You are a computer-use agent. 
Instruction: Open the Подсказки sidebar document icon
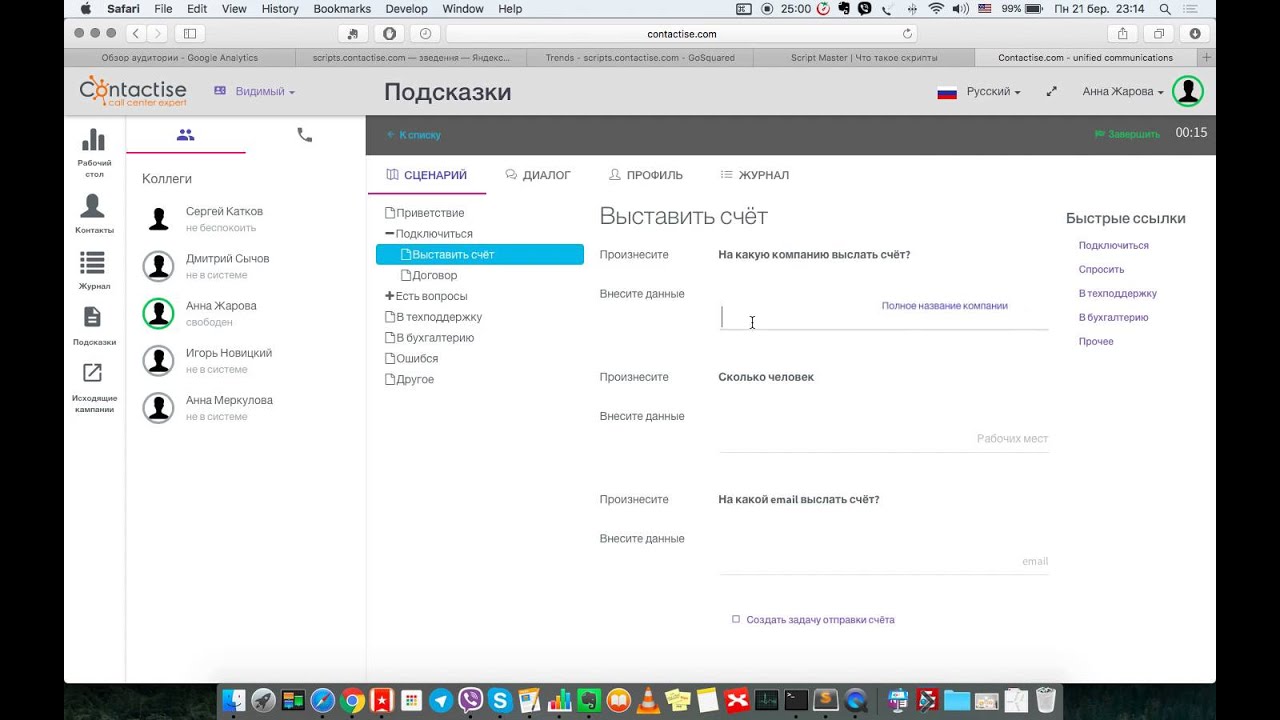coord(93,317)
